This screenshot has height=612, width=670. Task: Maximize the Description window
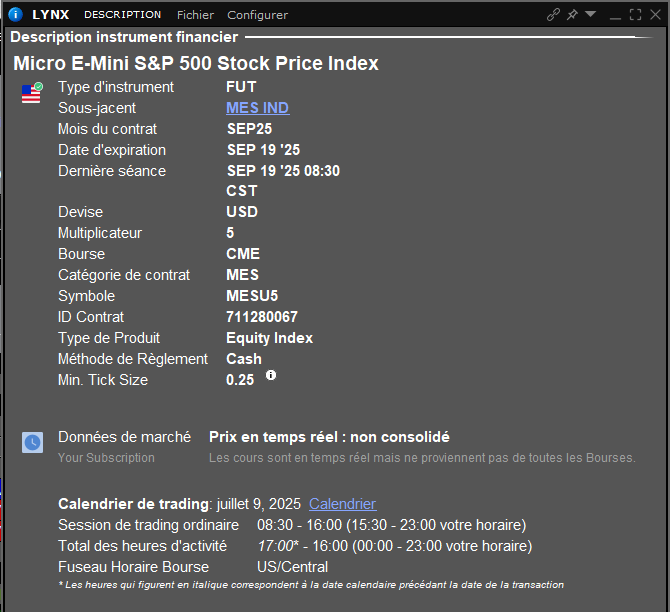coord(635,15)
